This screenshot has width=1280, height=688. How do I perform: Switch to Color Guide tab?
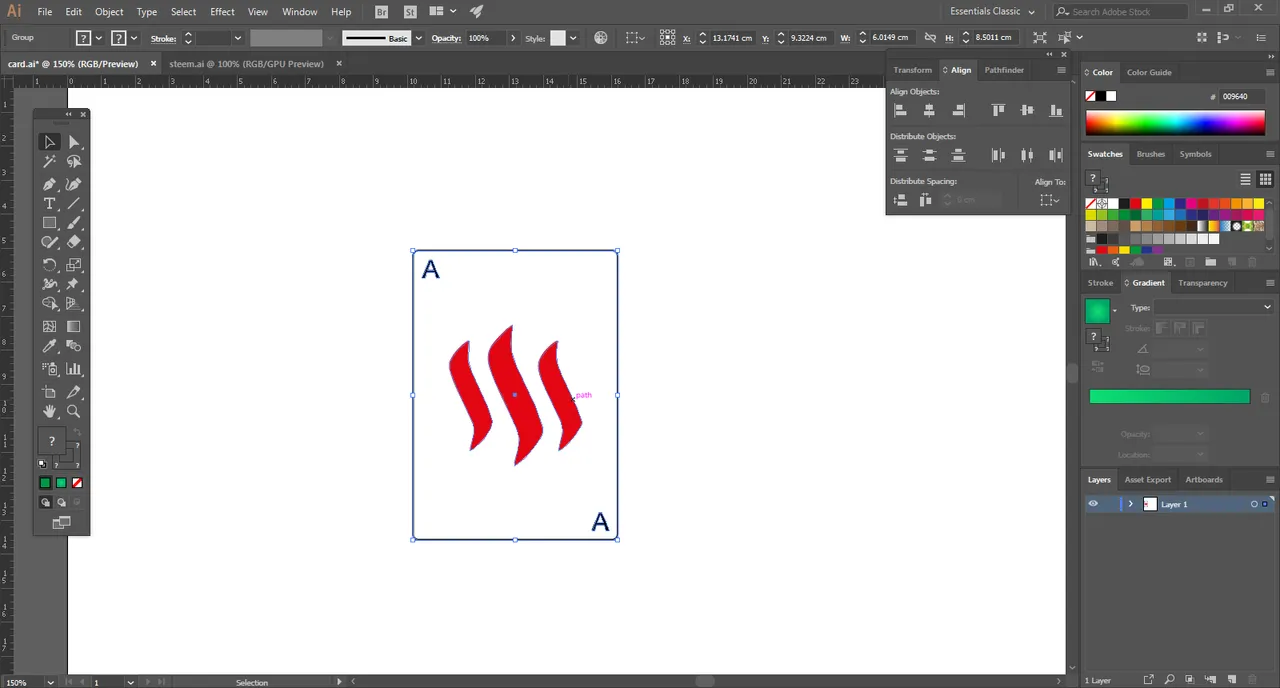1149,72
